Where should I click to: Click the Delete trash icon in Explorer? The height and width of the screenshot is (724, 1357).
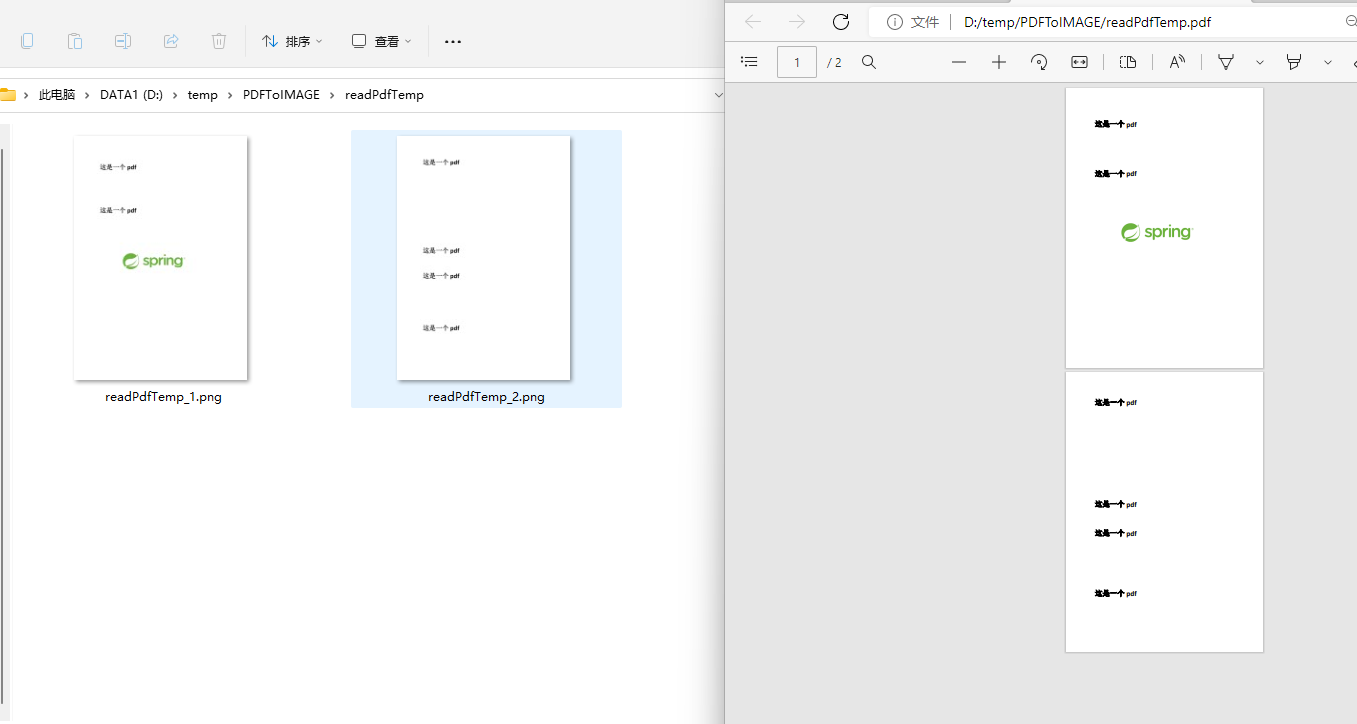click(219, 41)
